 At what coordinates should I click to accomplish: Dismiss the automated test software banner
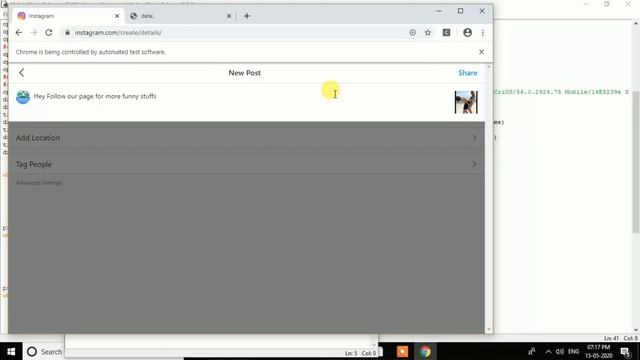click(x=482, y=52)
